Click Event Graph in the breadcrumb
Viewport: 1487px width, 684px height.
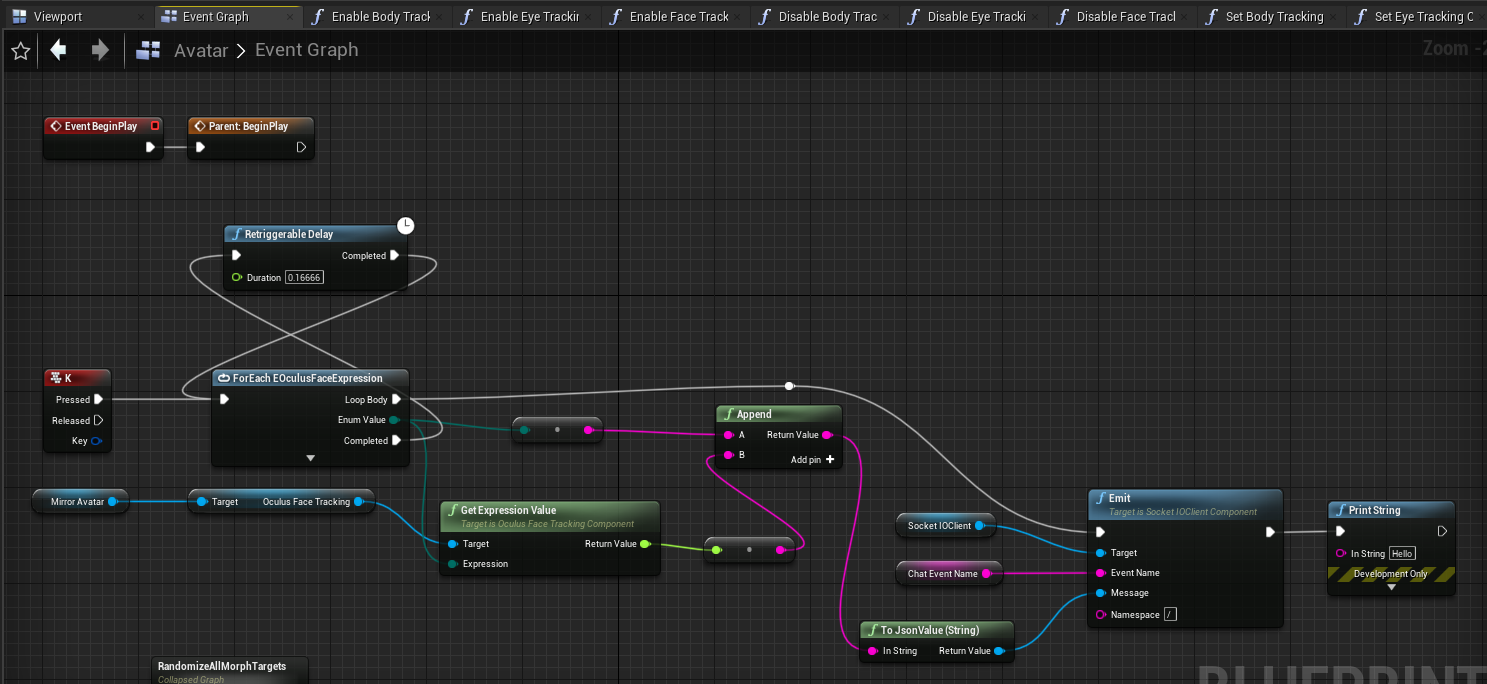[306, 50]
